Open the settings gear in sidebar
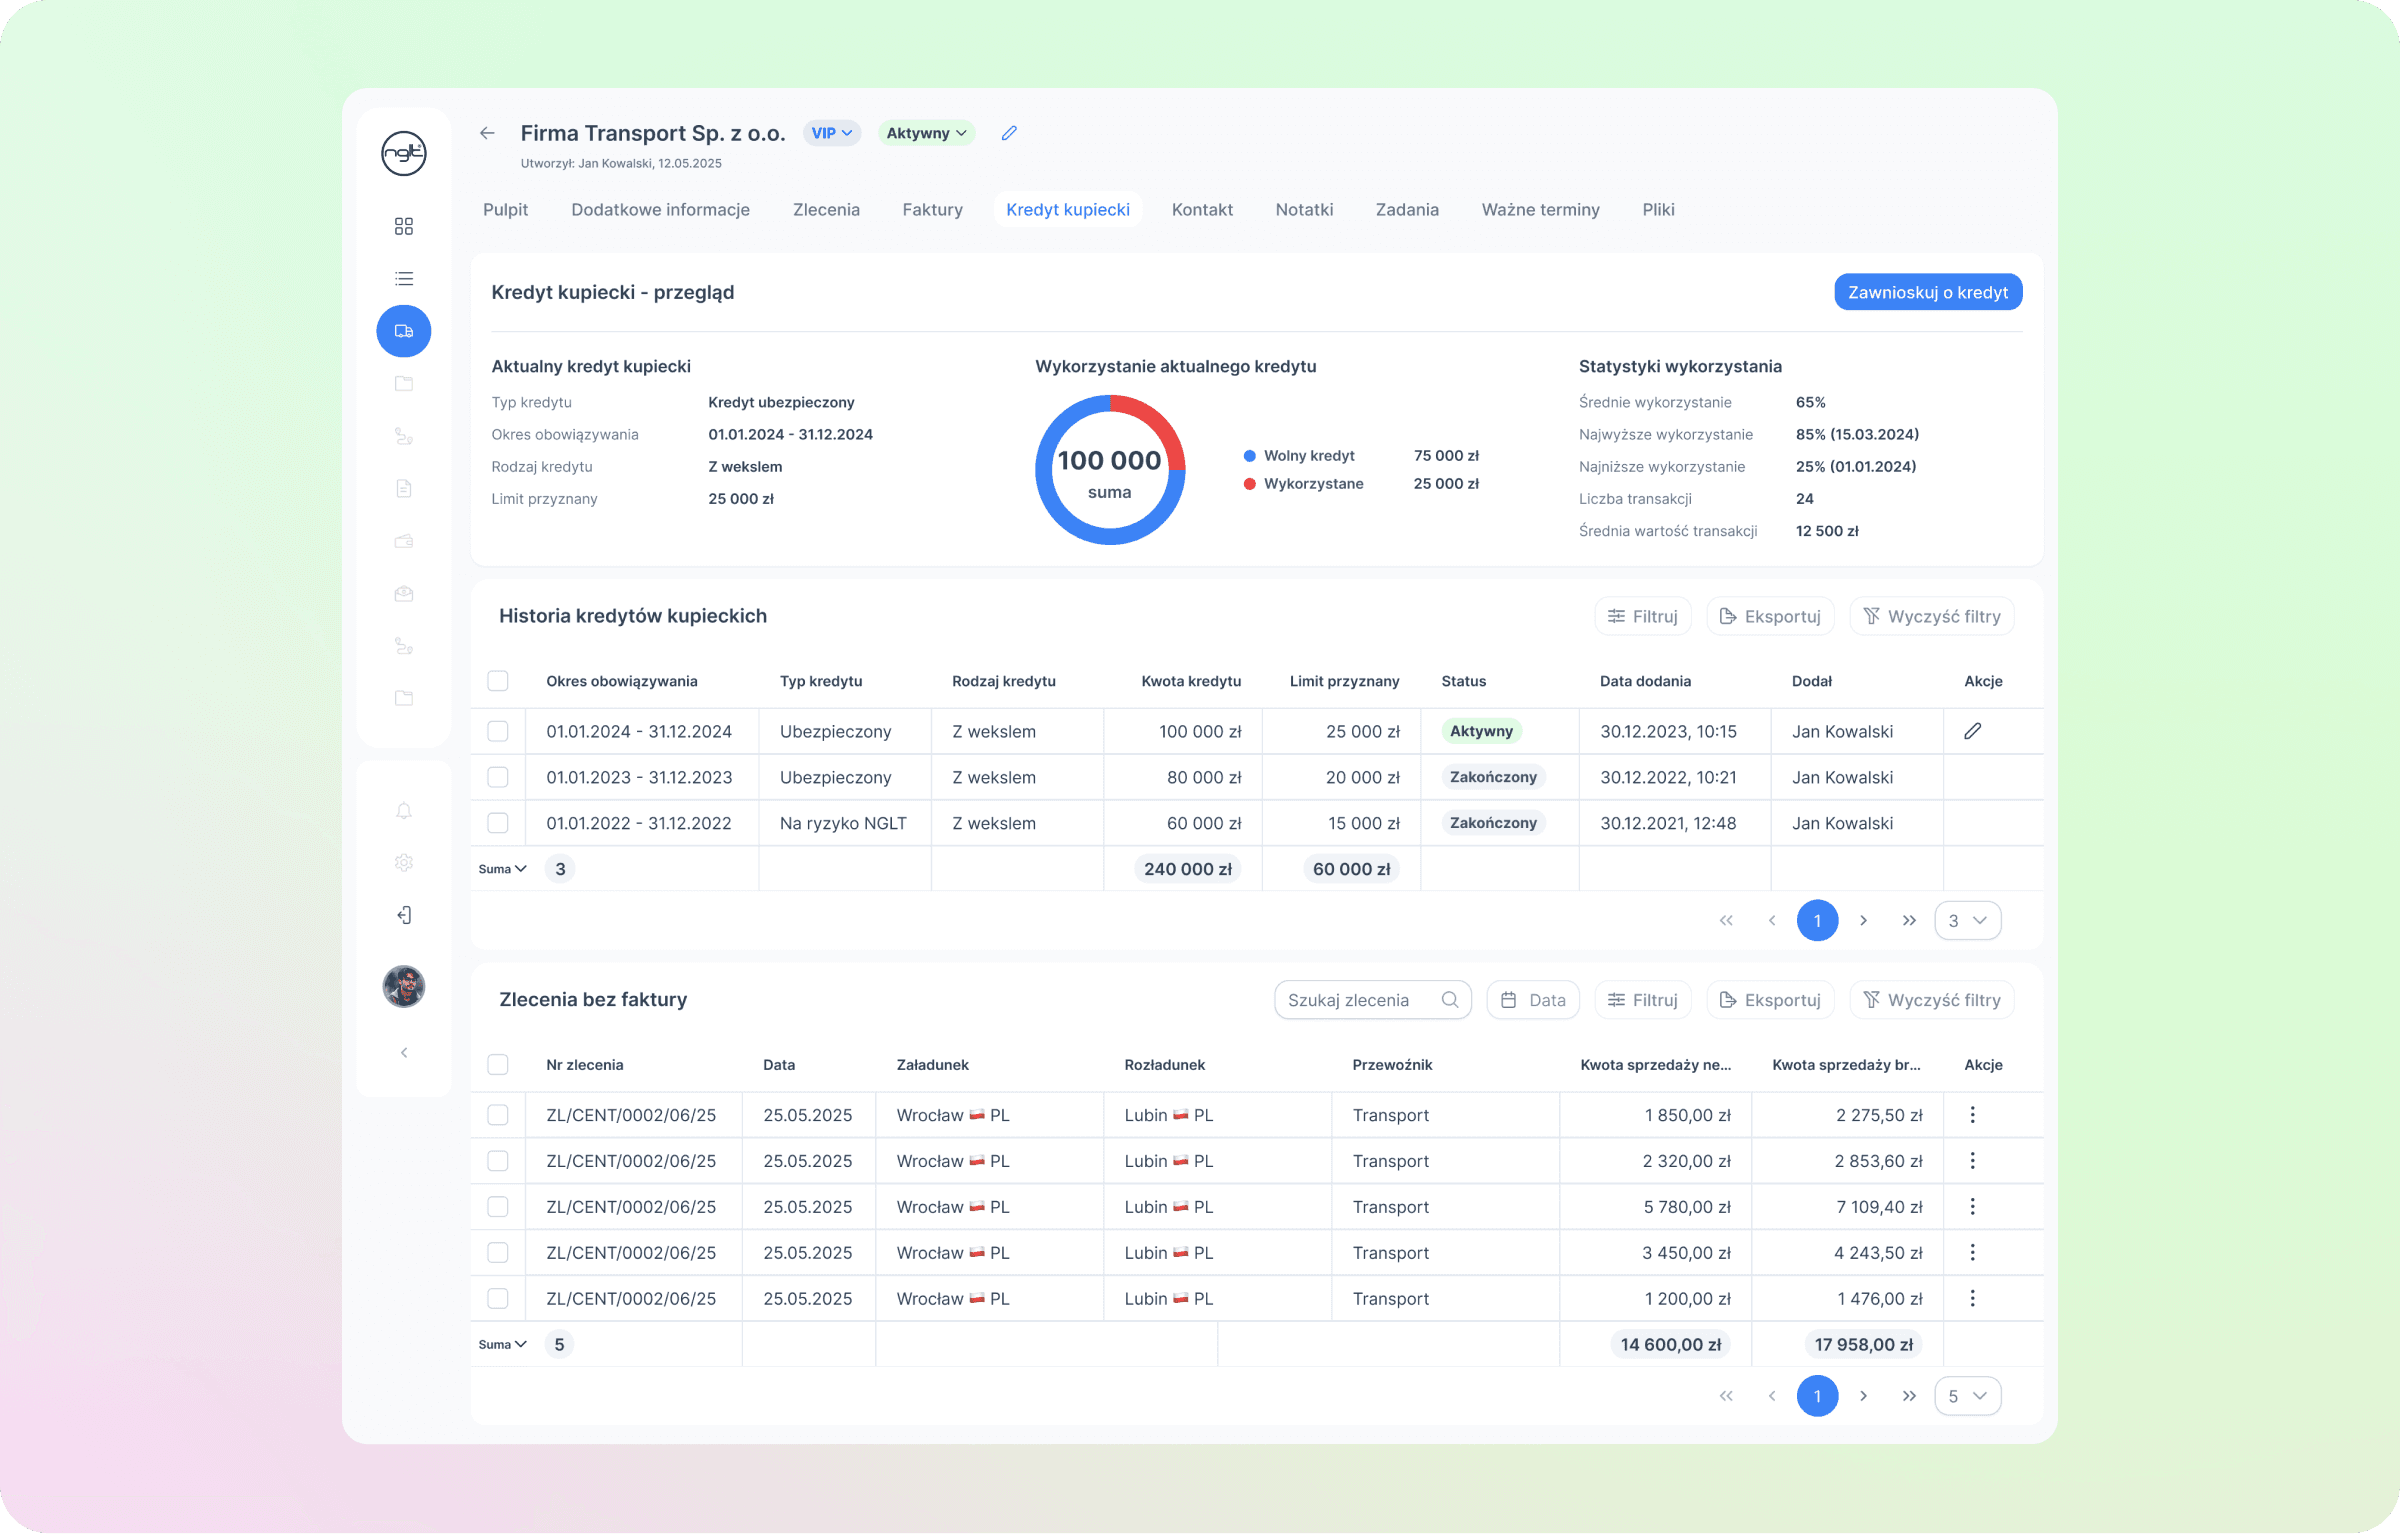 pyautogui.click(x=403, y=863)
